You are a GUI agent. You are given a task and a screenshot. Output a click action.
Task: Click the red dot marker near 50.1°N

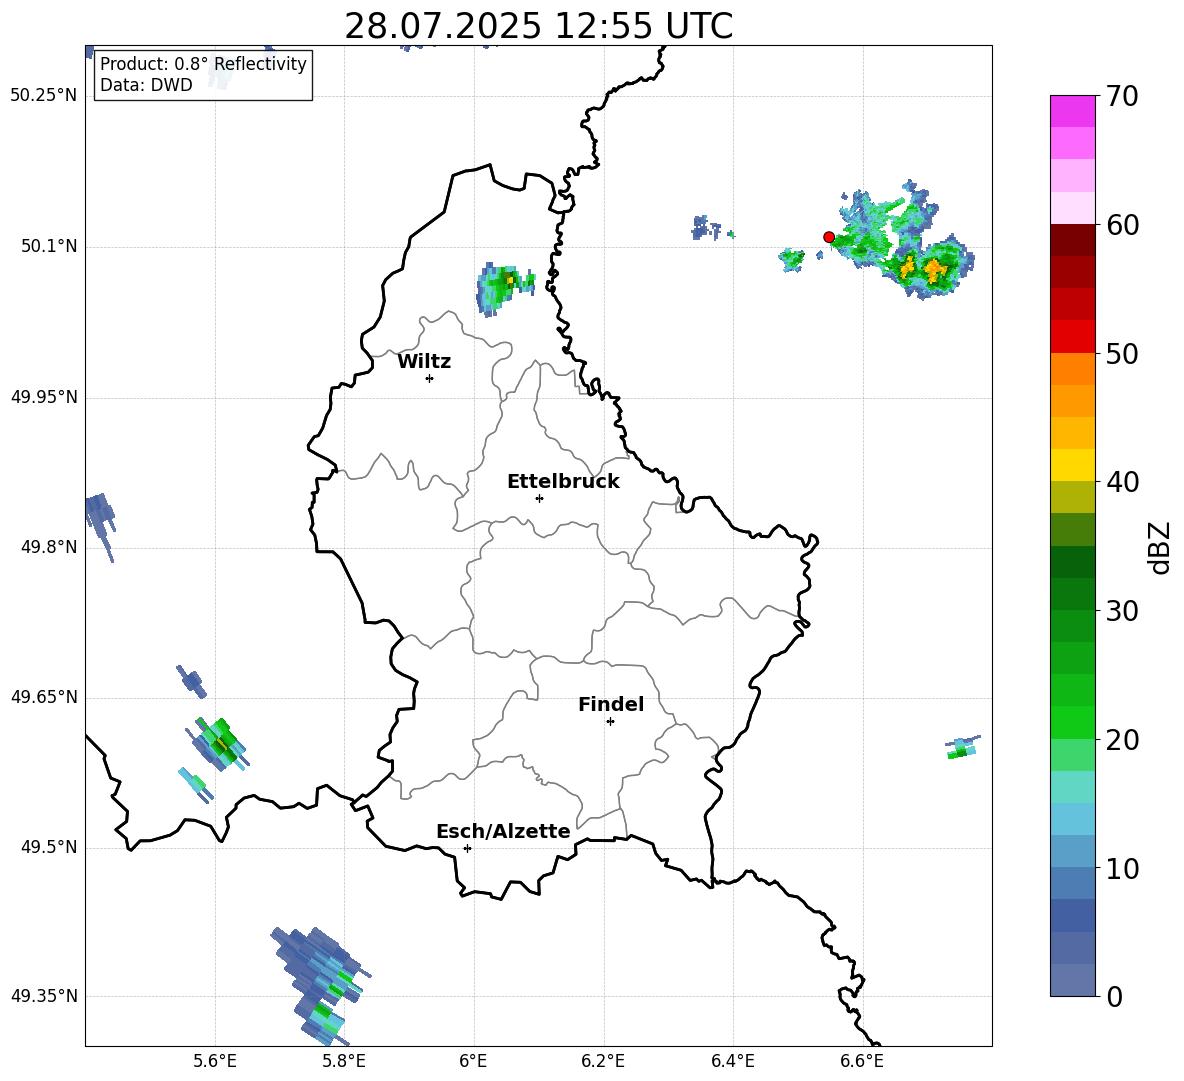pyautogui.click(x=828, y=237)
